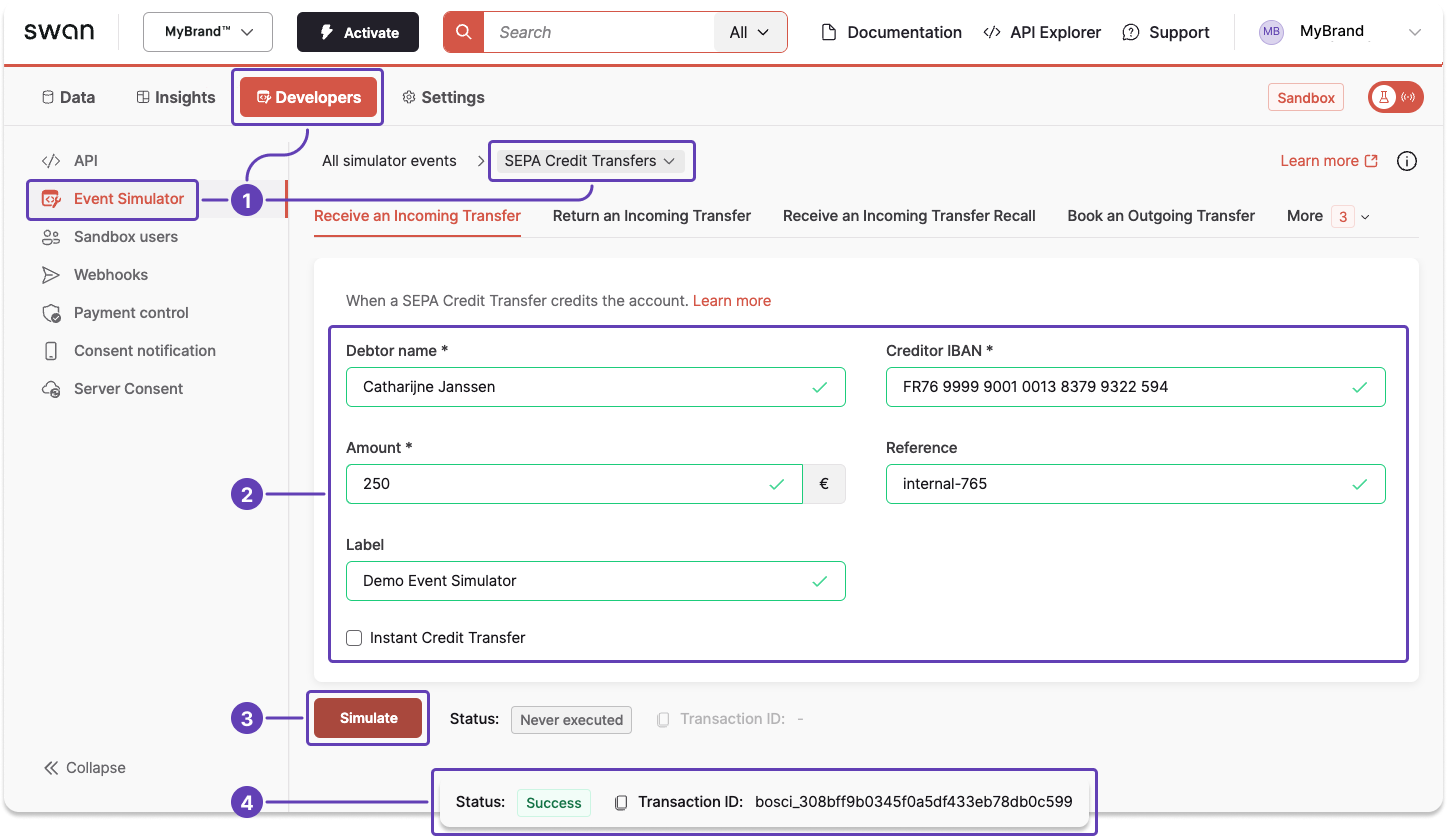Click the Sandbox users icon
The width and height of the screenshot is (1447, 836).
coord(50,237)
